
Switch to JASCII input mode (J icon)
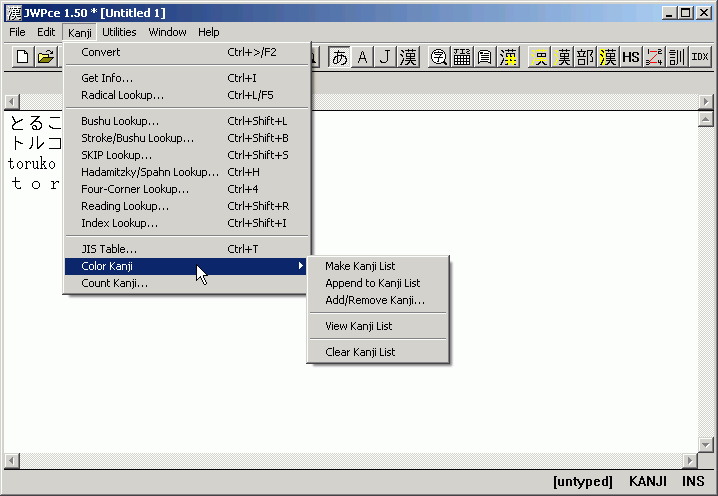(x=385, y=57)
